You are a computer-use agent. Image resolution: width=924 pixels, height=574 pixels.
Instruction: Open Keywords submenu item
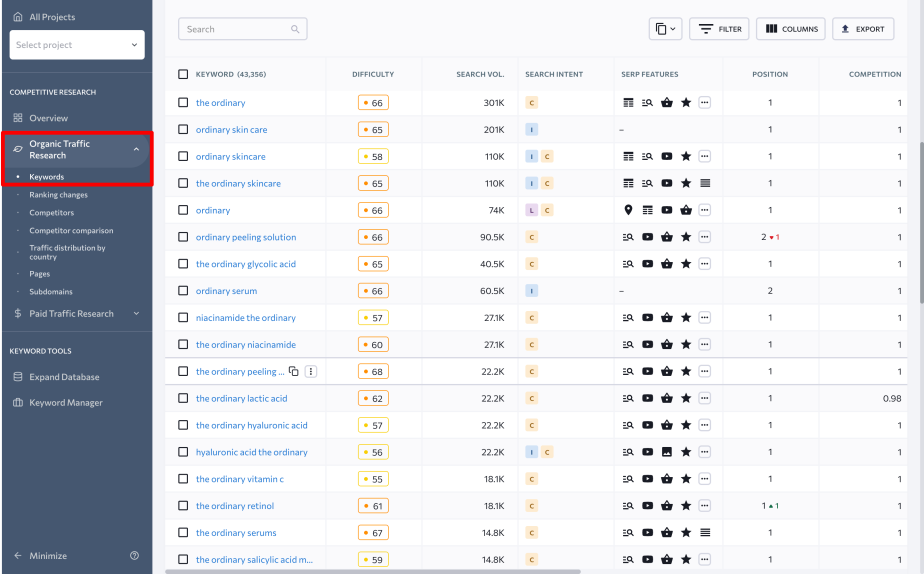pyautogui.click(x=47, y=177)
